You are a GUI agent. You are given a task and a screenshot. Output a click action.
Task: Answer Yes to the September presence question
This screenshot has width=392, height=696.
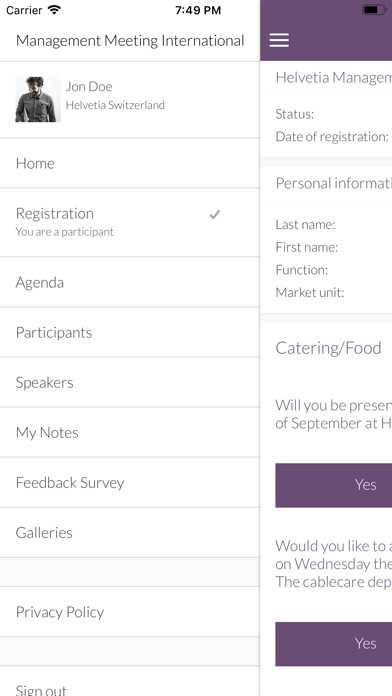point(333,485)
